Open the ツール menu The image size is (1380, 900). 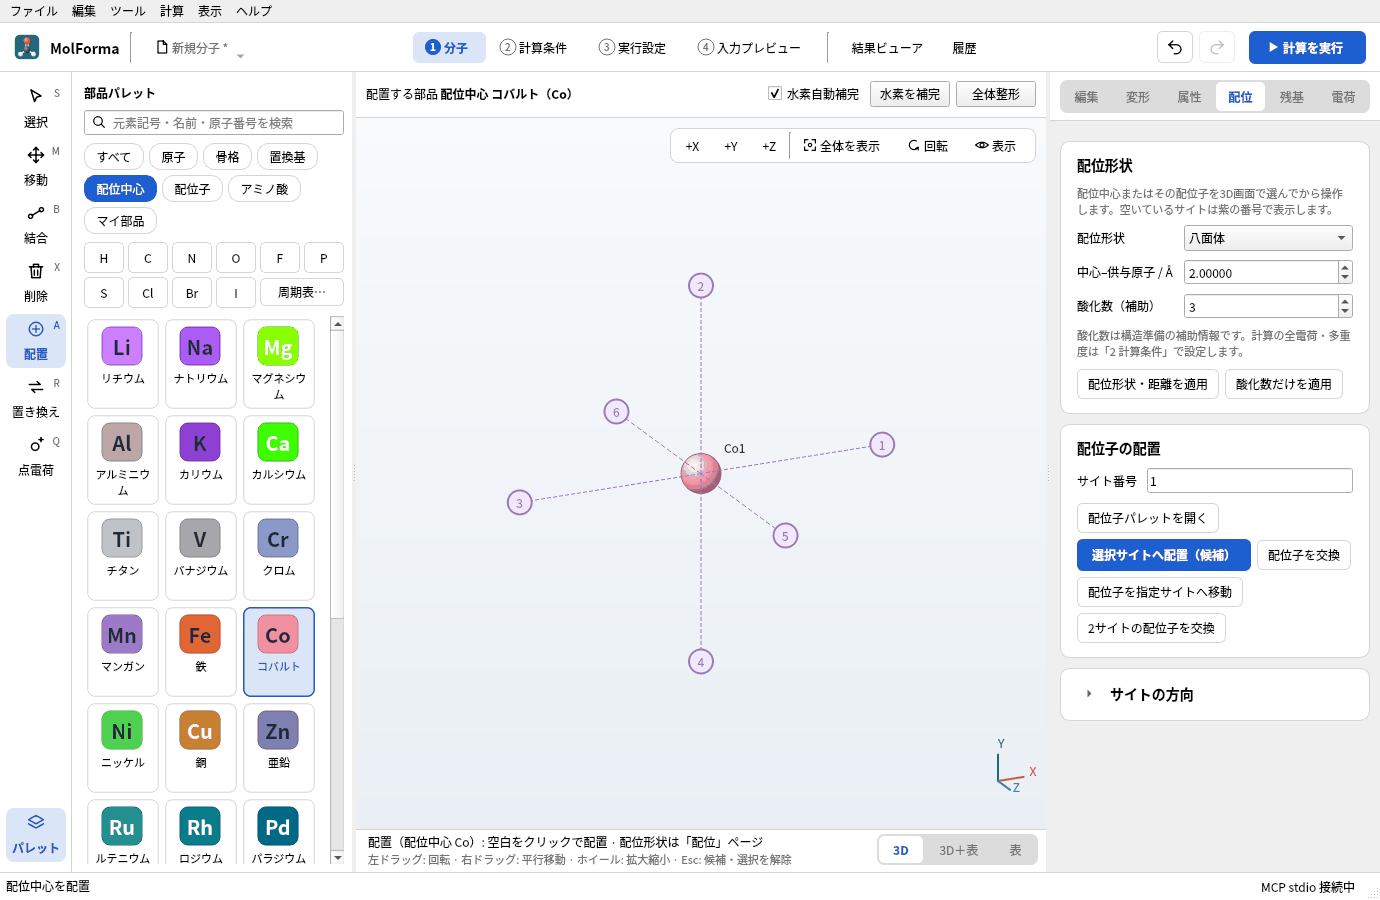point(128,11)
